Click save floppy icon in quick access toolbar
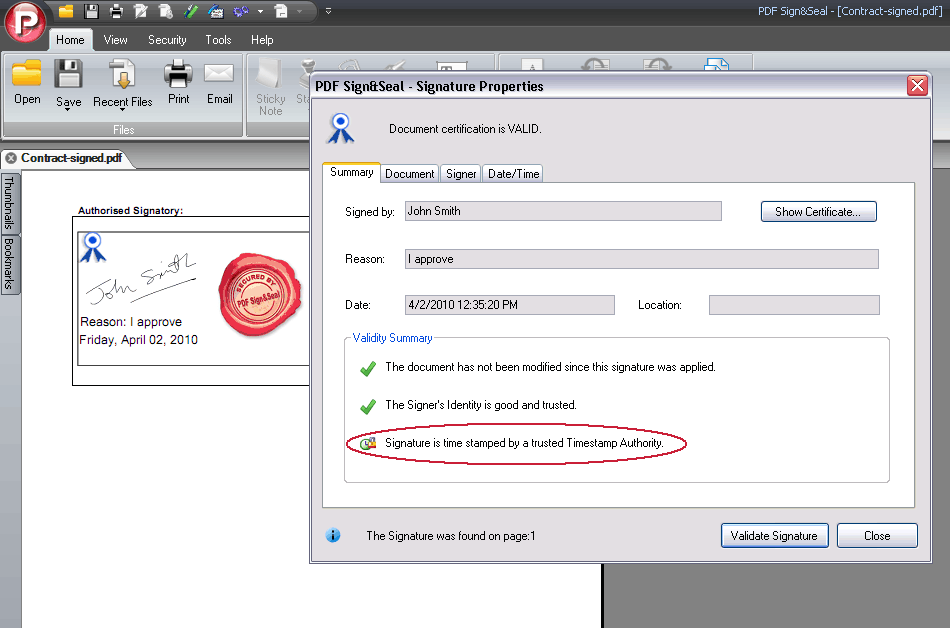The image size is (950, 628). tap(92, 12)
